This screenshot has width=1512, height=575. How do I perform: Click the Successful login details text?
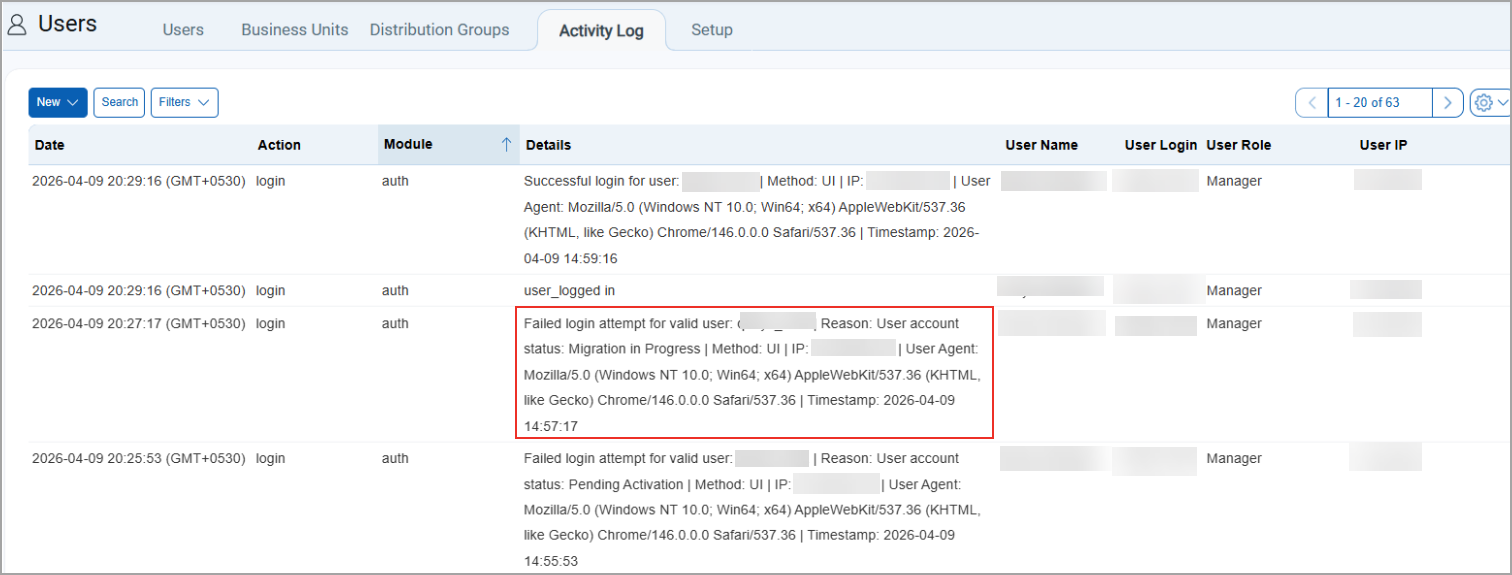pos(757,220)
